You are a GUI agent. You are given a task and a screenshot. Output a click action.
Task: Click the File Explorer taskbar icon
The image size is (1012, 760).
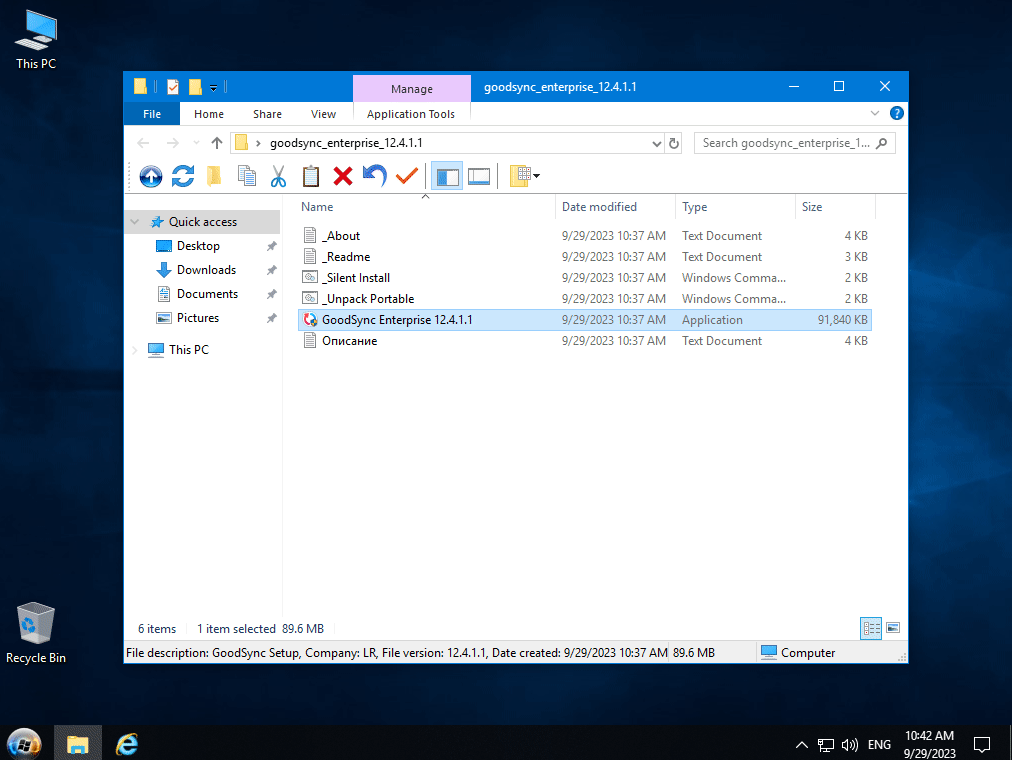coord(77,744)
